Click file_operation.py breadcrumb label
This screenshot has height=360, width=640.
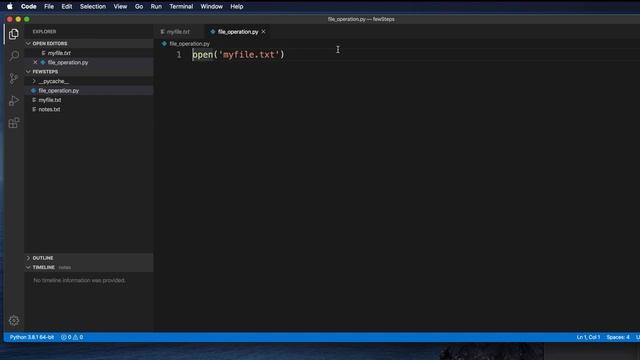[189, 44]
